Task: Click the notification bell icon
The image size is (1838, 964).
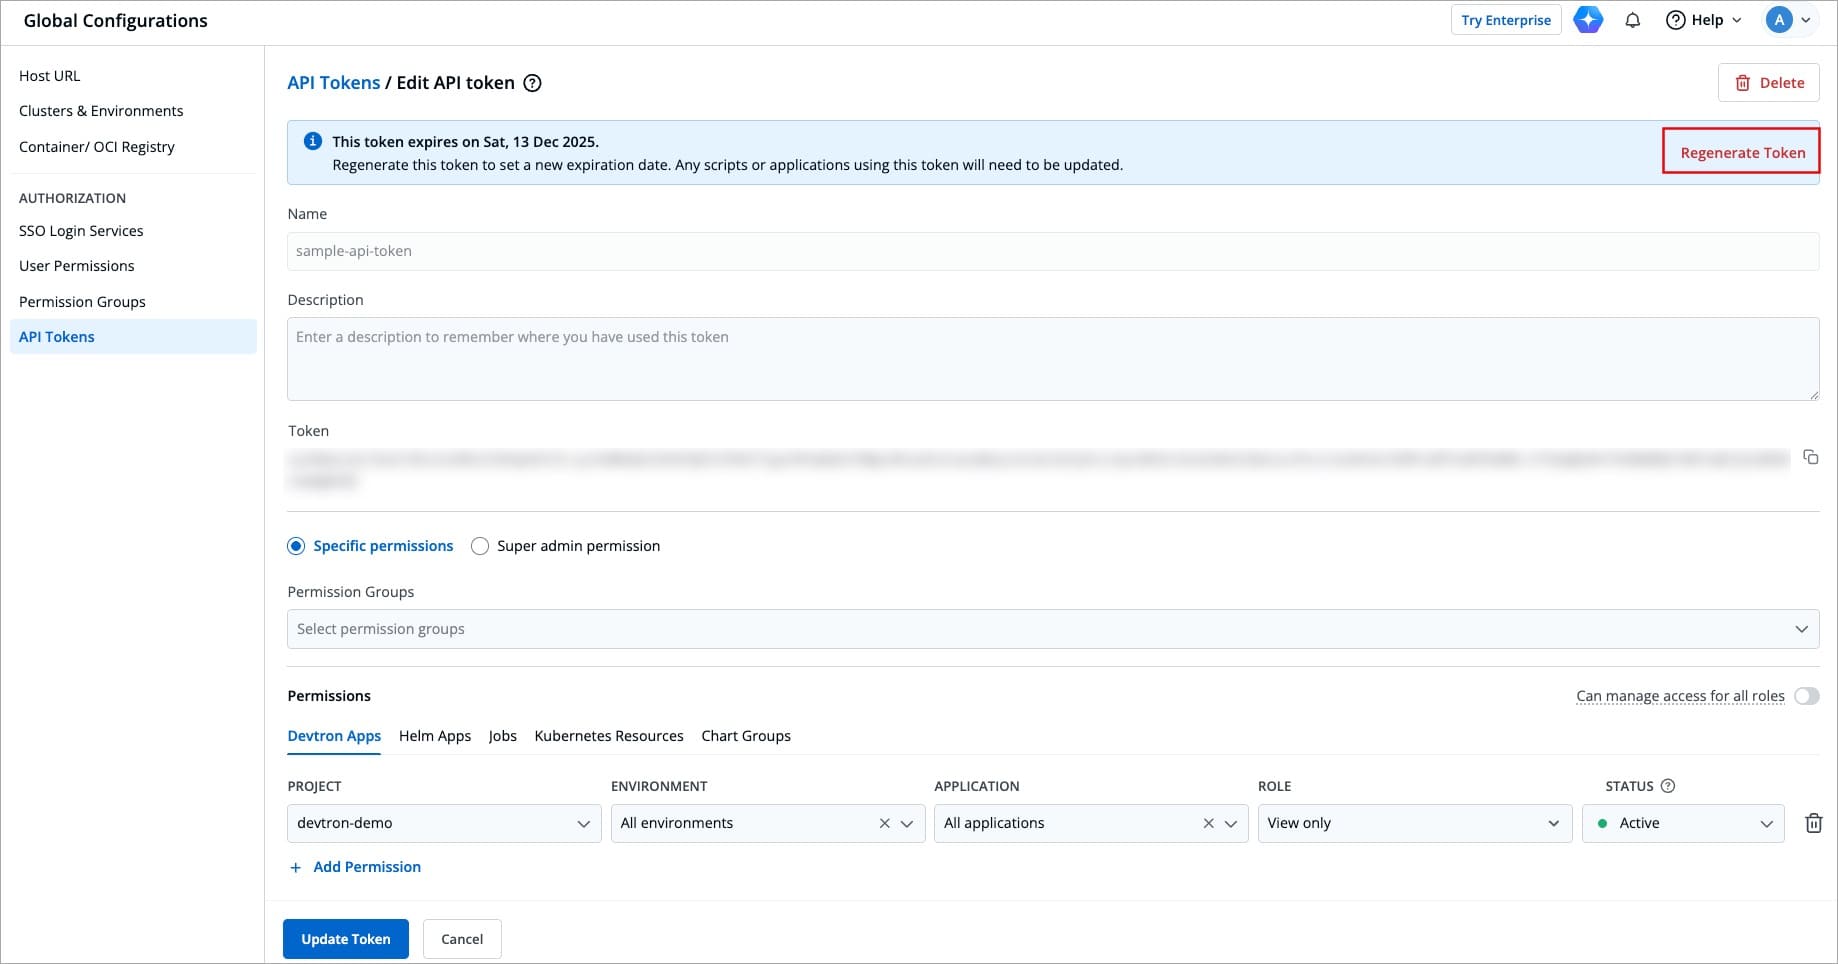Action: 1632,20
